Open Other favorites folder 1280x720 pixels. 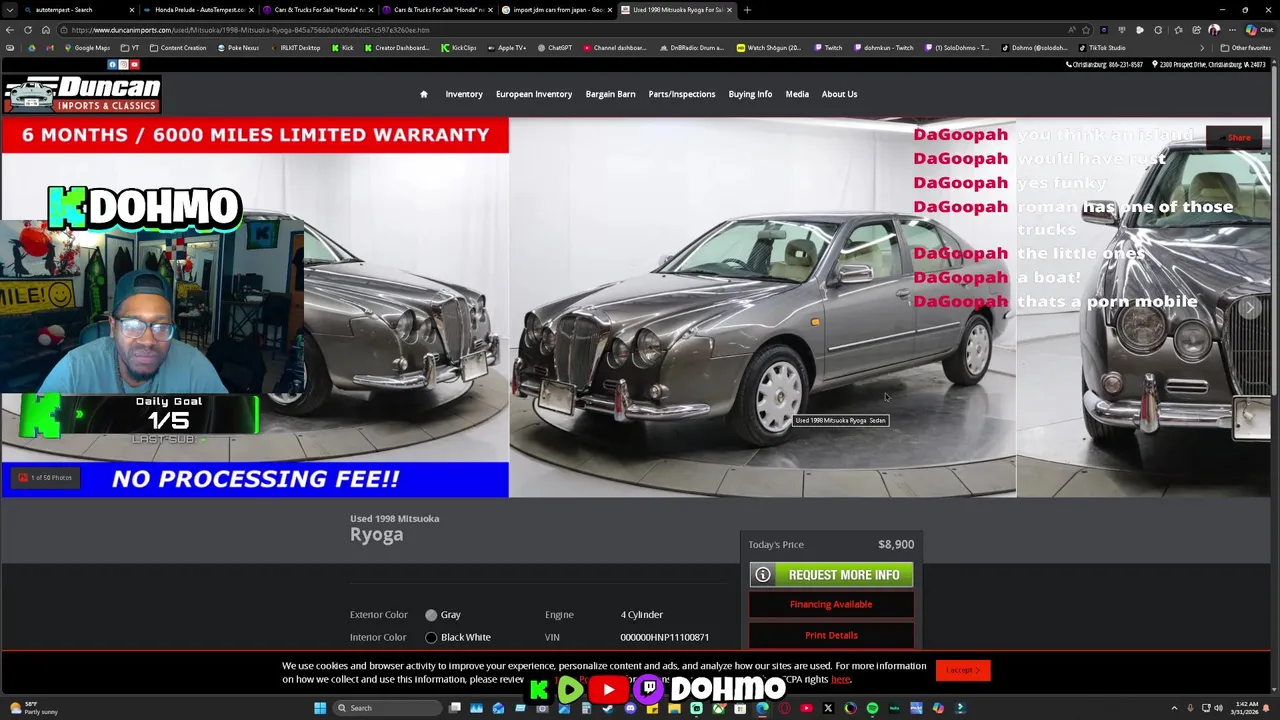click(1245, 48)
